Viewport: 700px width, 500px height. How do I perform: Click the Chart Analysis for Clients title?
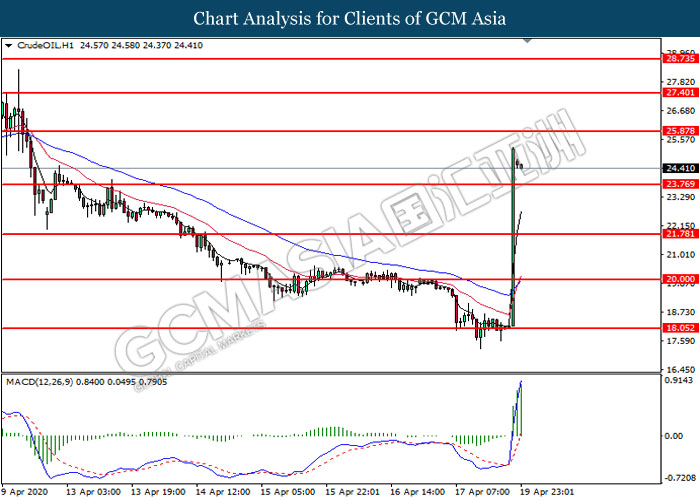(350, 18)
